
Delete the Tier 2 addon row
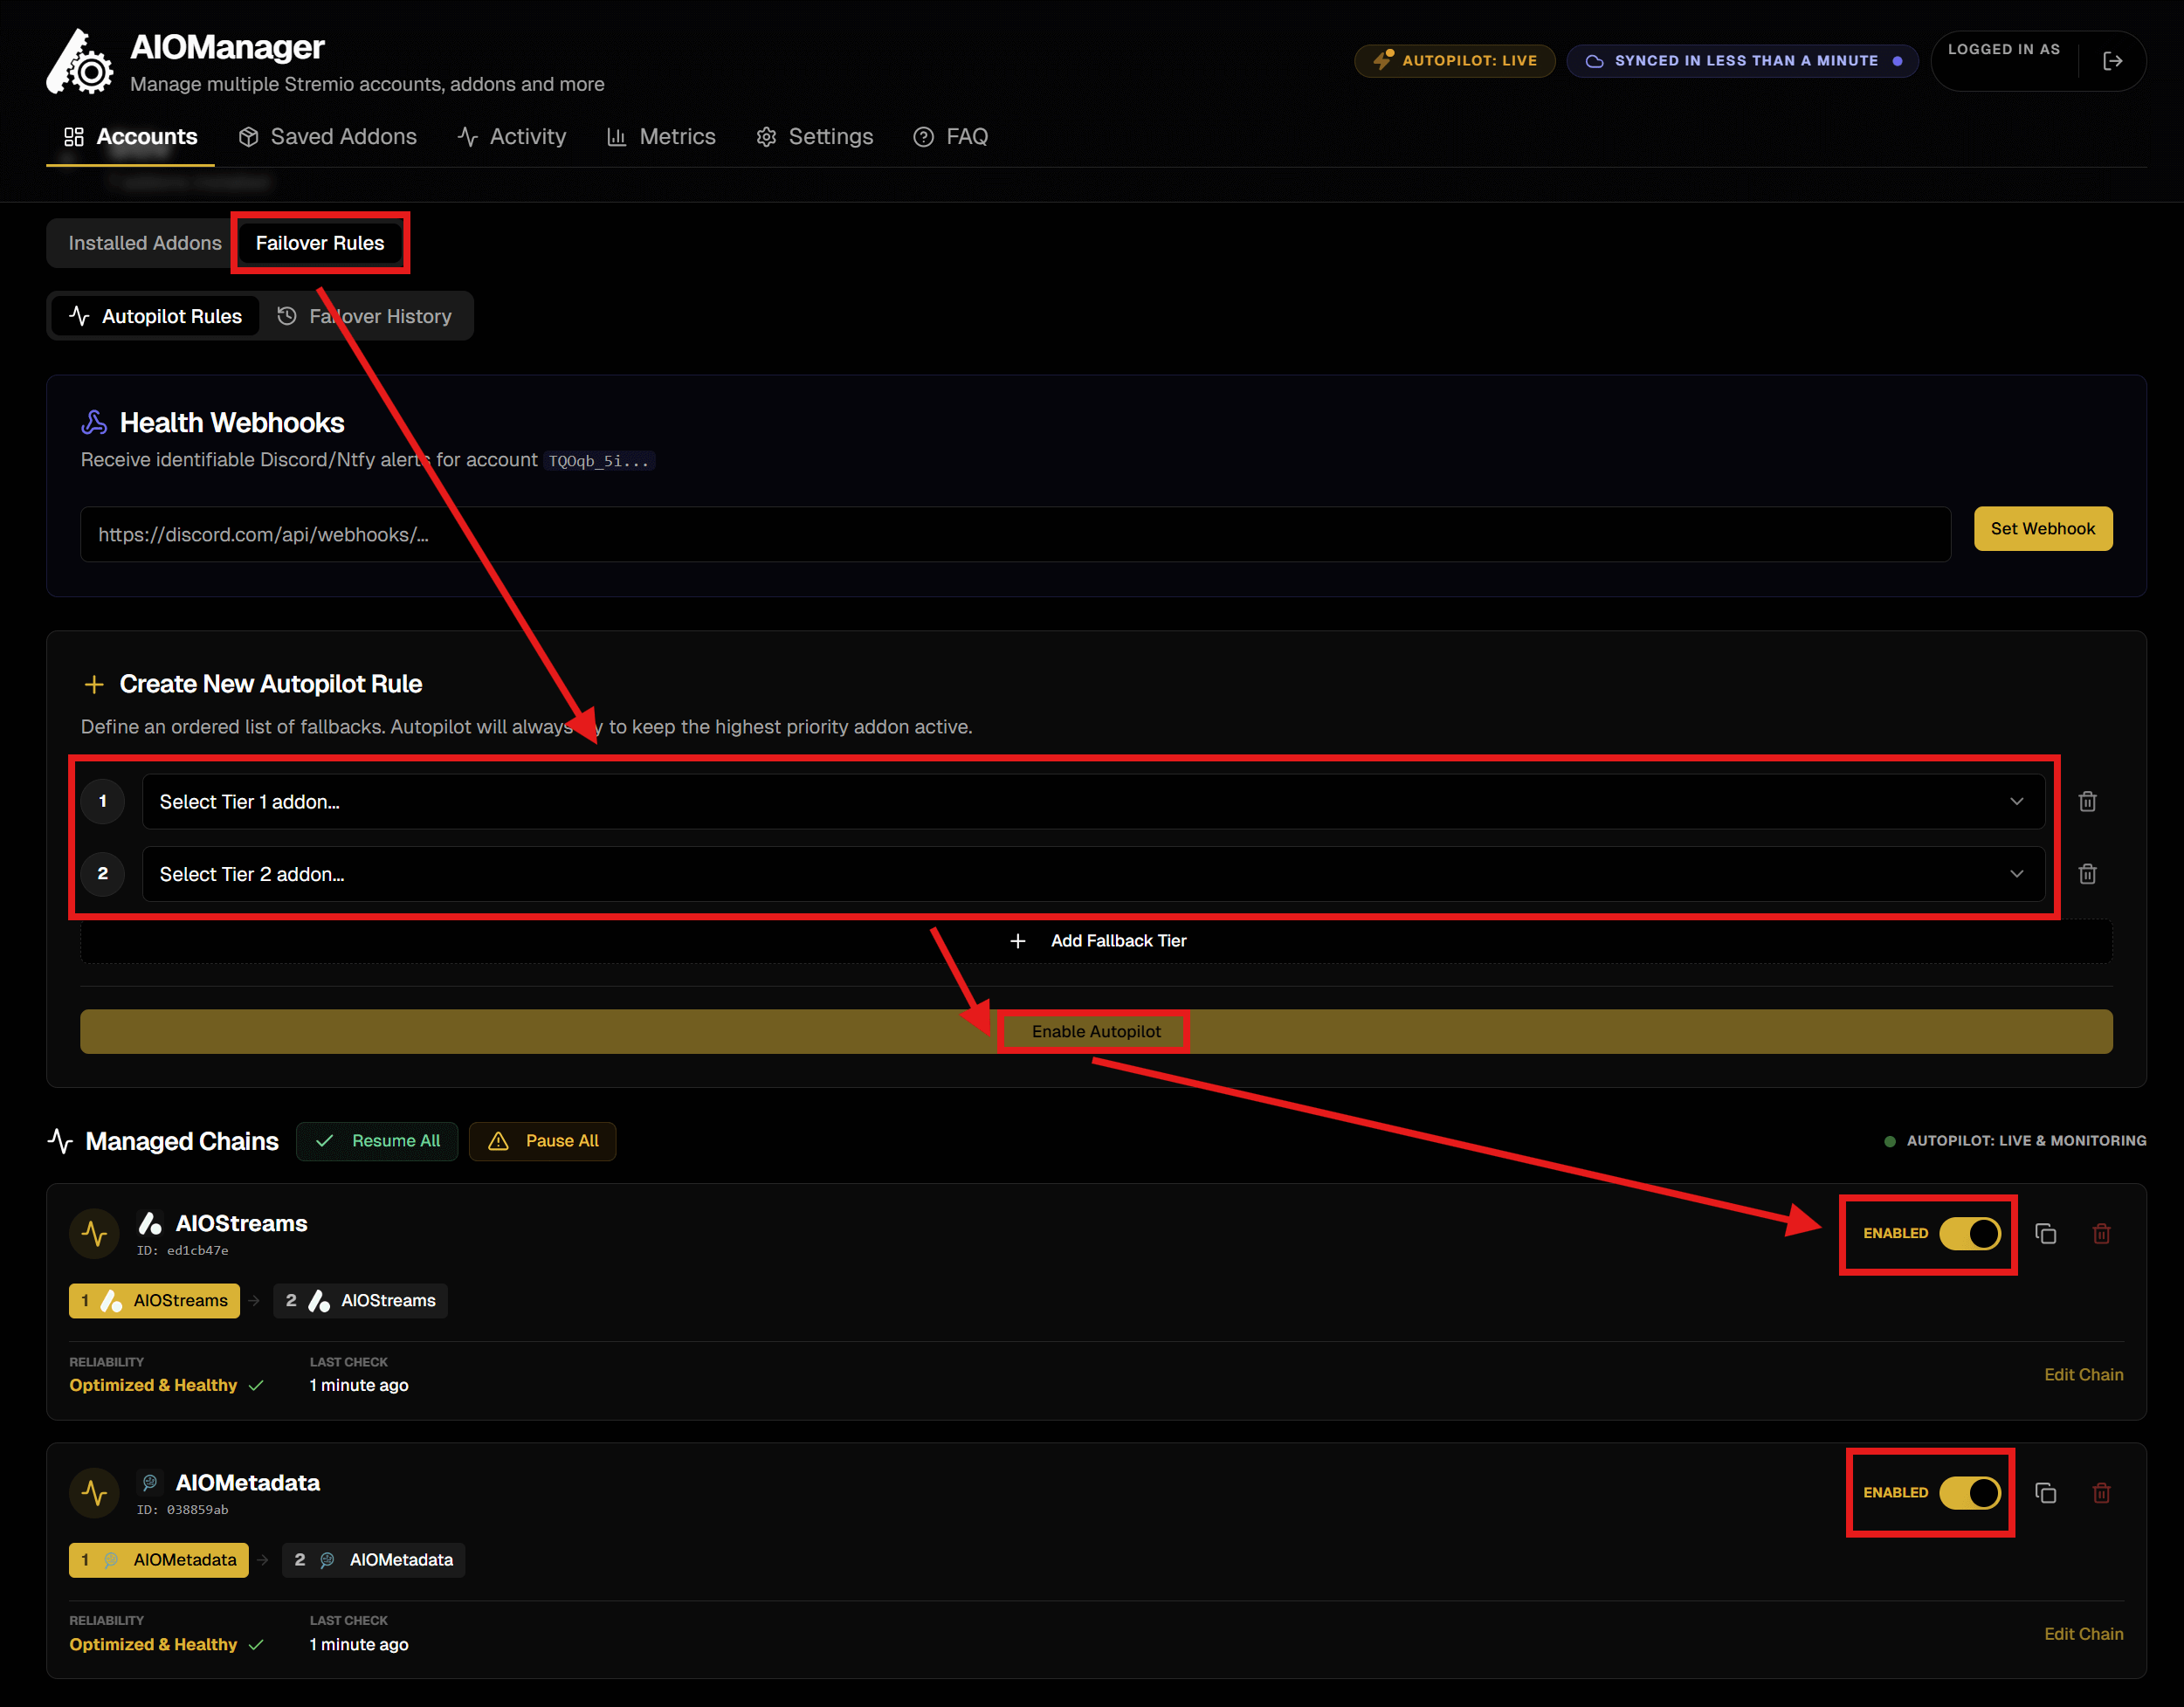pos(2087,874)
